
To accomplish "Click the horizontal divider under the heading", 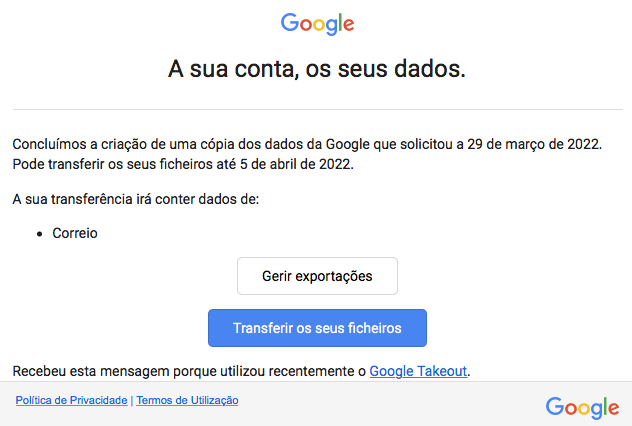I will pos(318,109).
